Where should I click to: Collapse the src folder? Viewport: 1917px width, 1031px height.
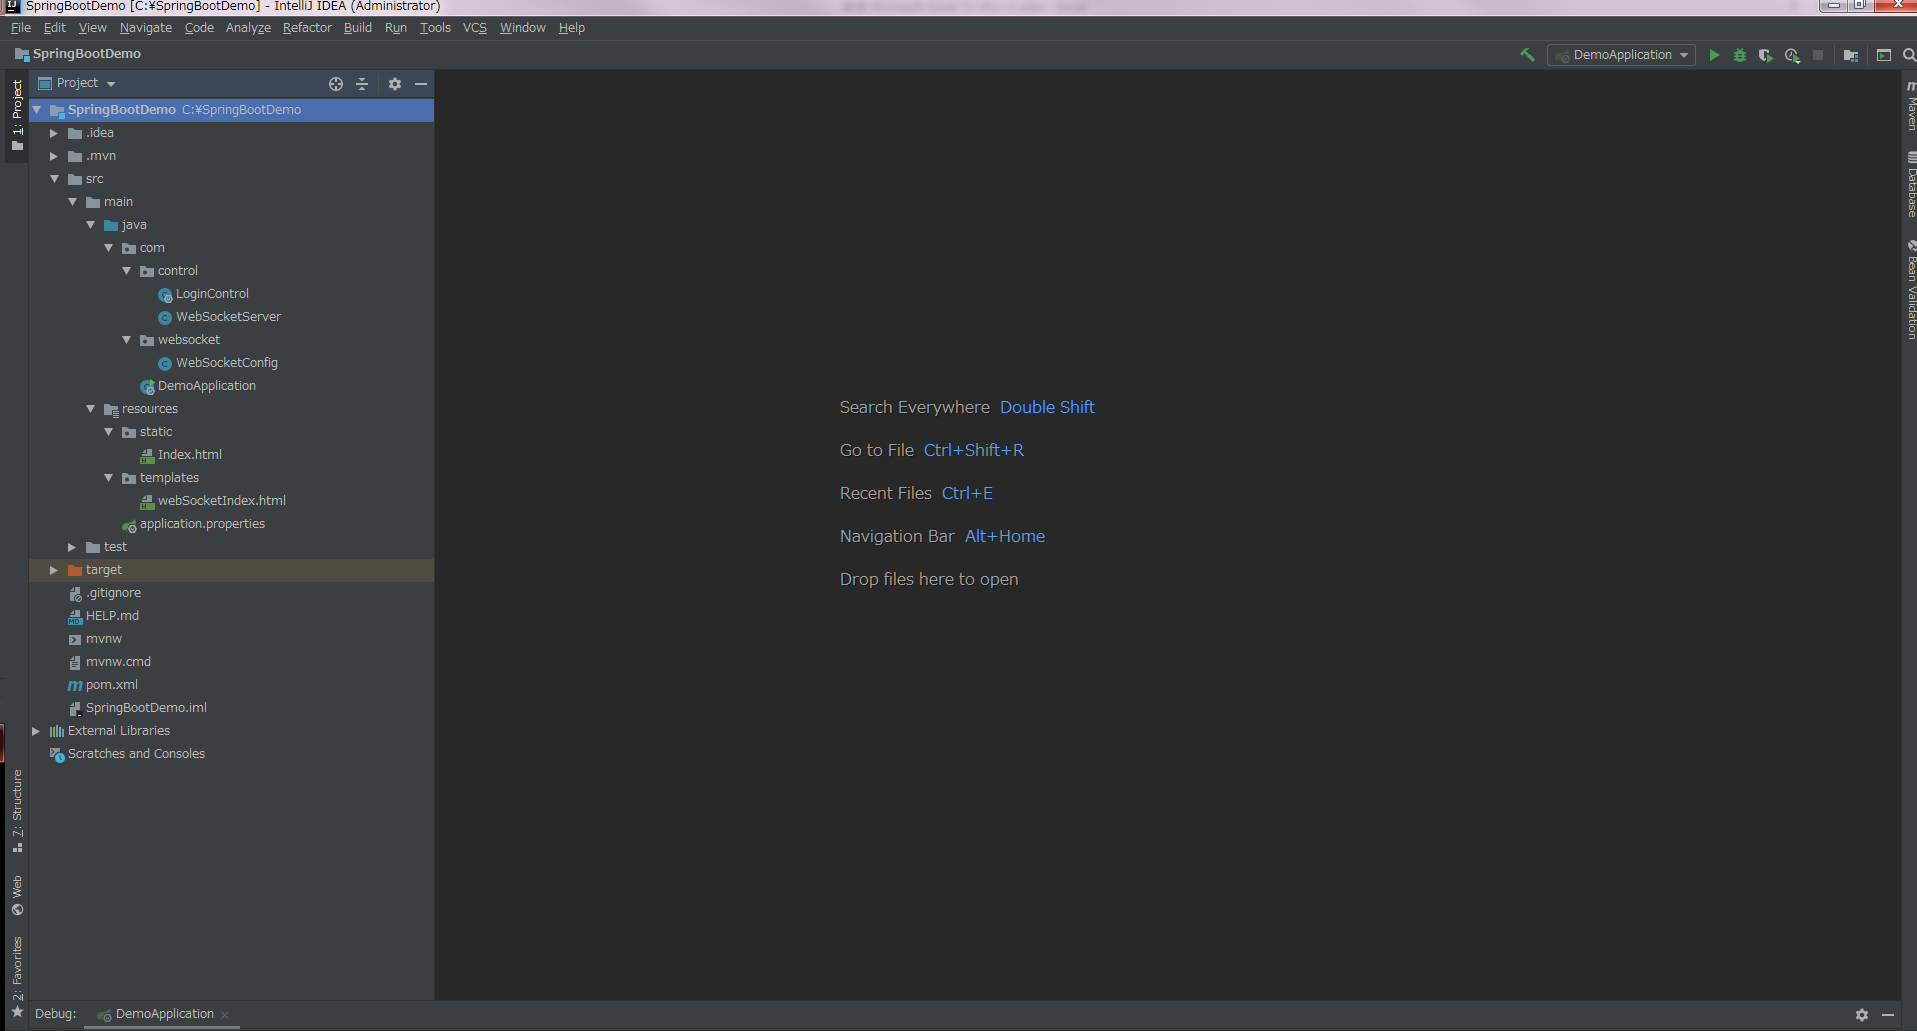click(x=54, y=179)
